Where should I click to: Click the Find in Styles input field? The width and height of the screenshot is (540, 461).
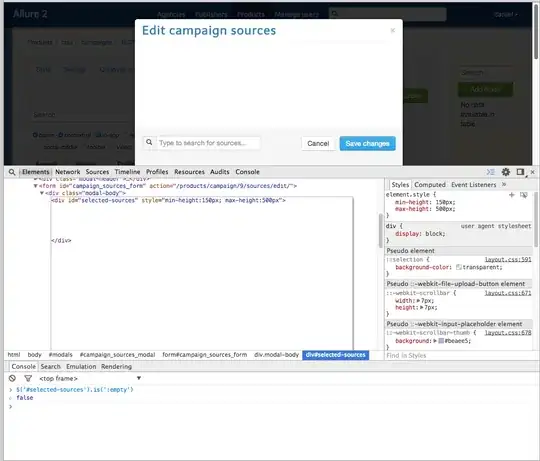coord(458,355)
